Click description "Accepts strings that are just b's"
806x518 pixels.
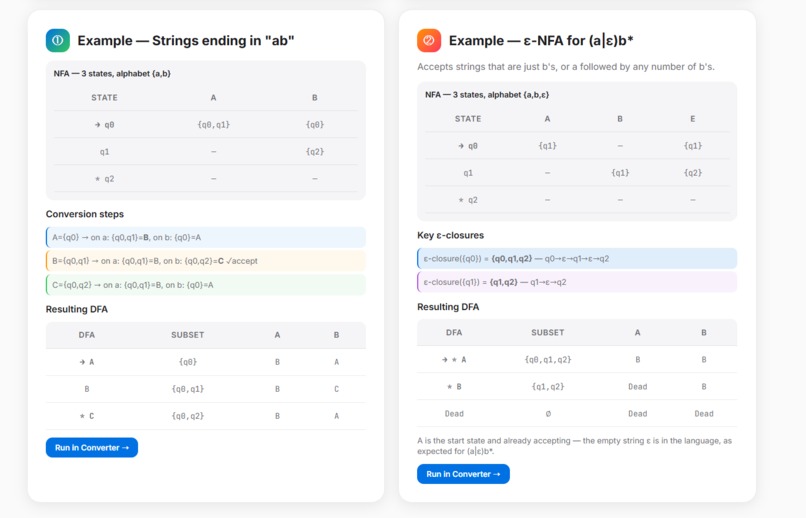[x=565, y=67]
